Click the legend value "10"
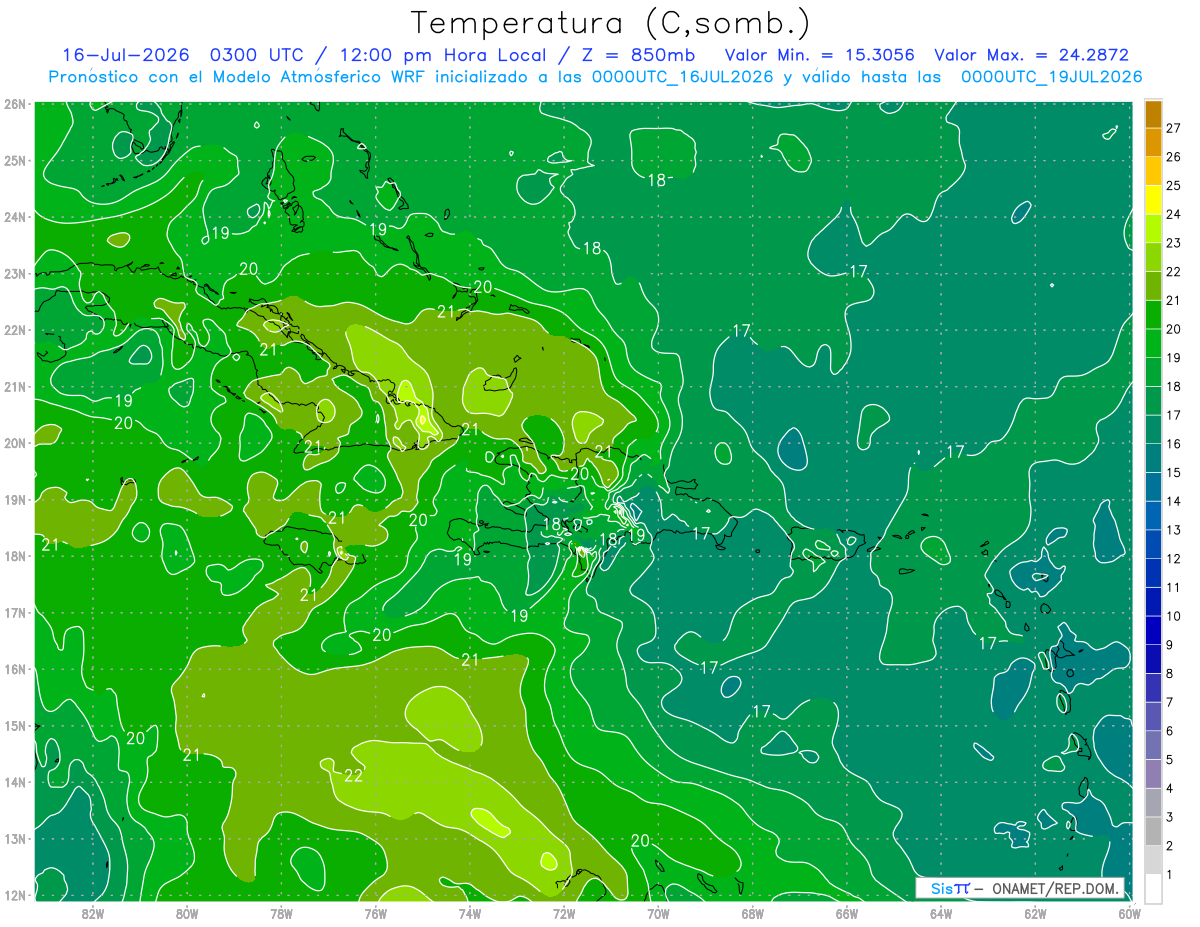The height and width of the screenshot is (927, 1200). (1174, 616)
